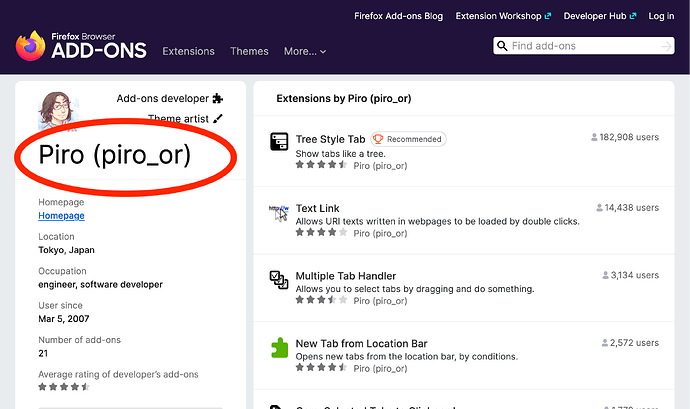Click the user icon beside 14,438 users
Viewport: 690px width, 409px height.
pyautogui.click(x=599, y=208)
